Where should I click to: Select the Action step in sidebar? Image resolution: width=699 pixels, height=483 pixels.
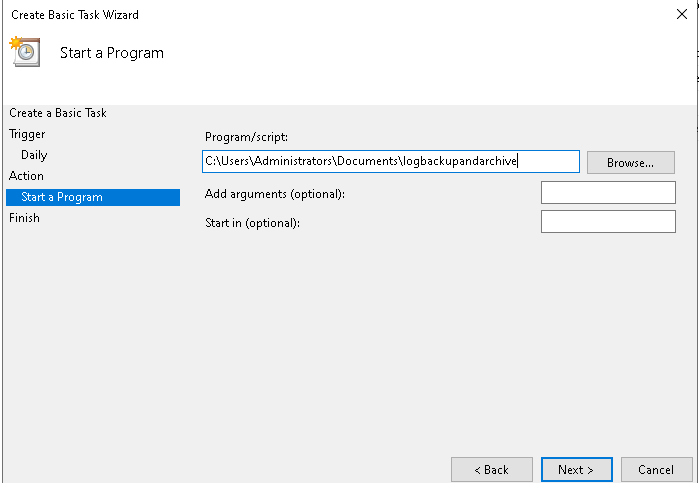26,176
